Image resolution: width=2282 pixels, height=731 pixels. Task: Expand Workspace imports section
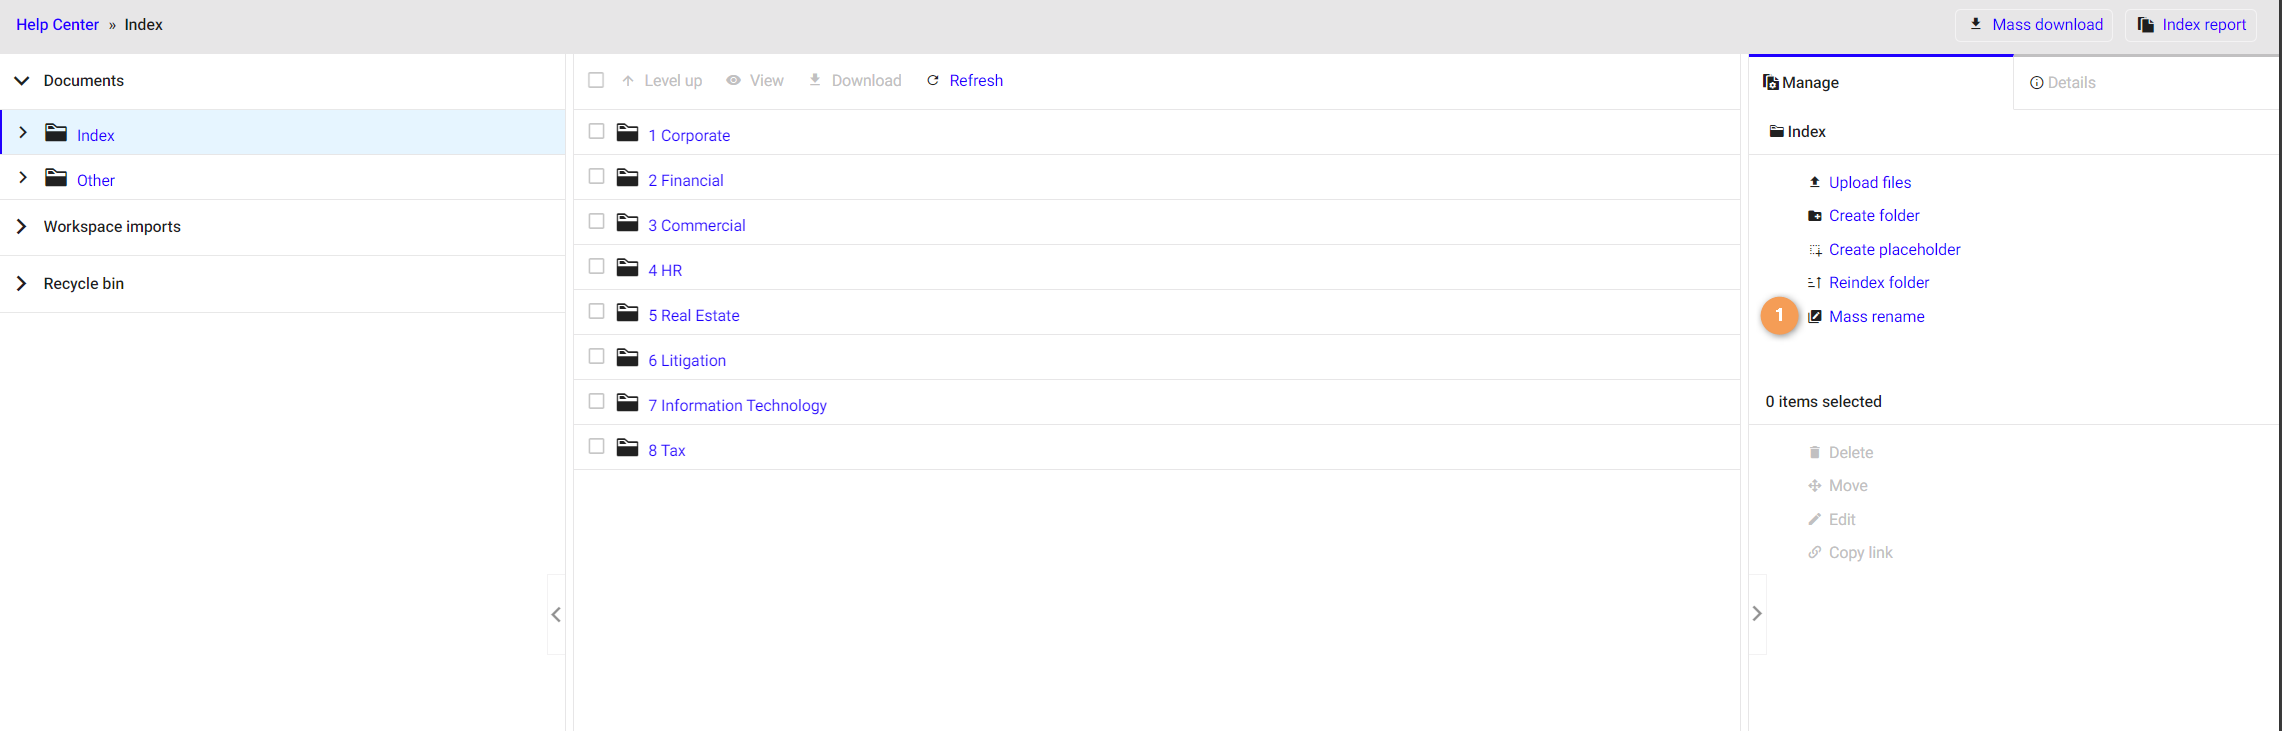pos(21,227)
